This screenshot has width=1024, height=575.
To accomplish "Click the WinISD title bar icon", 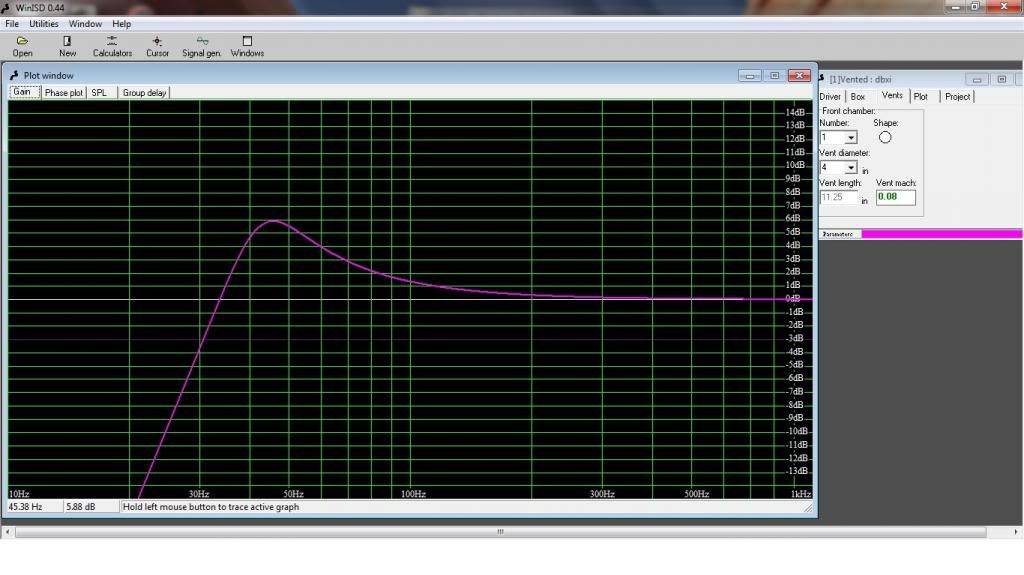I will pyautogui.click(x=6, y=8).
